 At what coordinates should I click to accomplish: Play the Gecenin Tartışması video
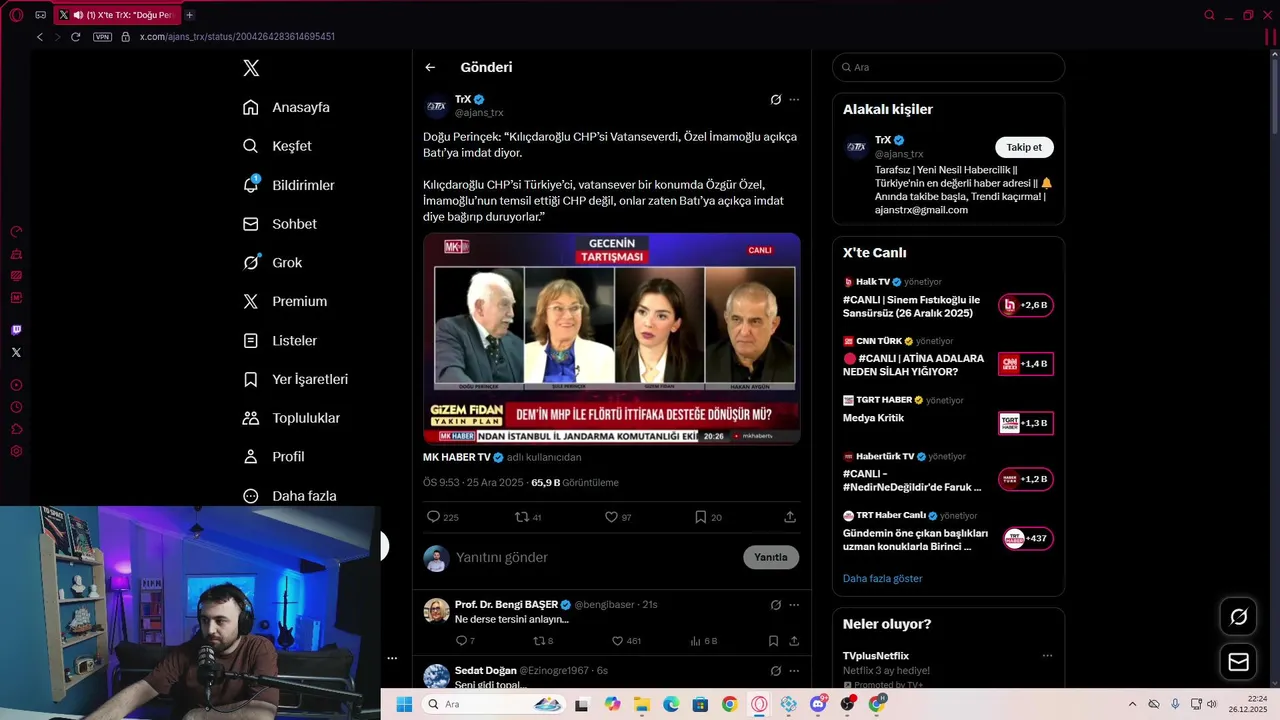(x=612, y=338)
